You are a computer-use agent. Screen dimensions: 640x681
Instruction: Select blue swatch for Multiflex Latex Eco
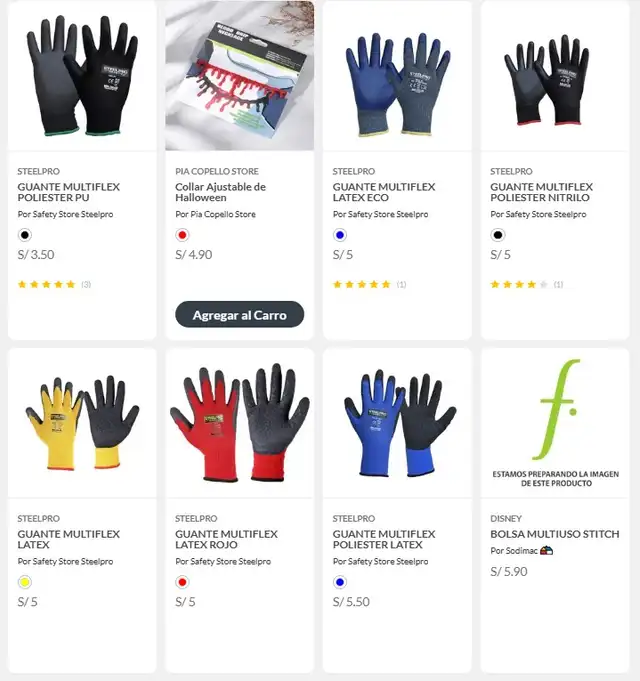(340, 235)
